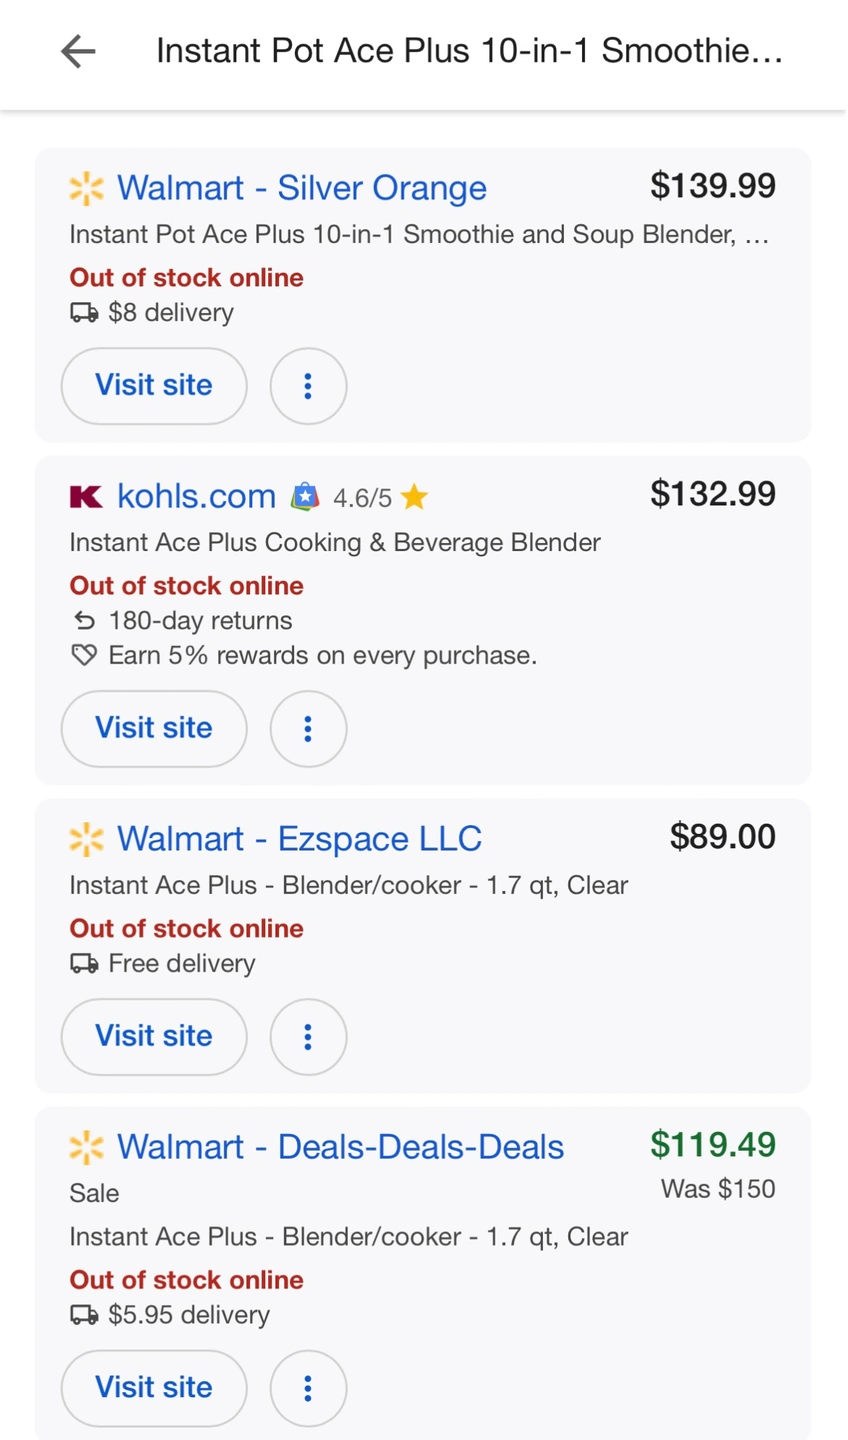Click the yellow star rating icon
The width and height of the screenshot is (848, 1440).
414,496
